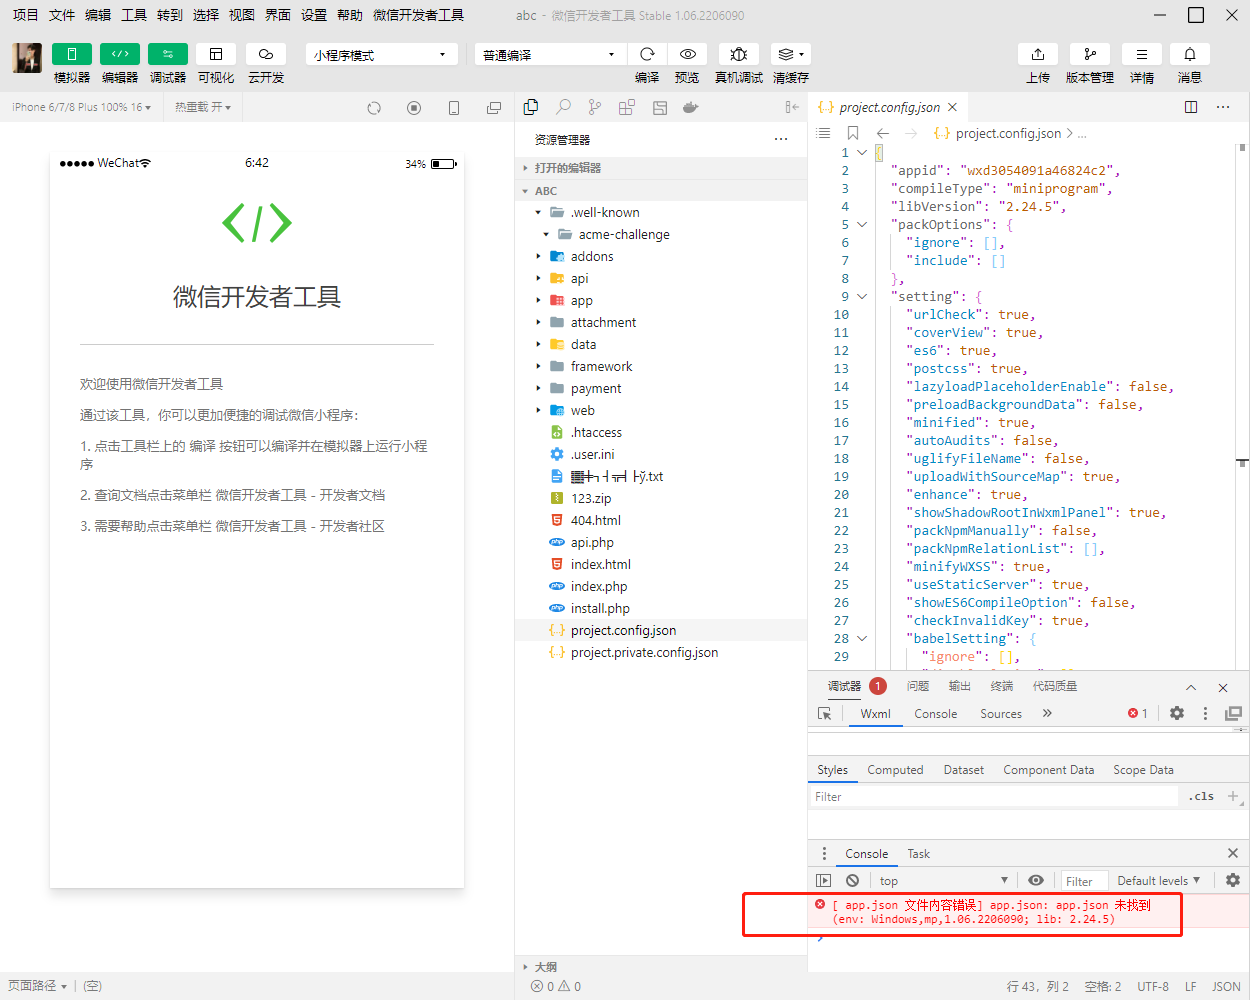Open 版本管理 version control

click(1090, 54)
